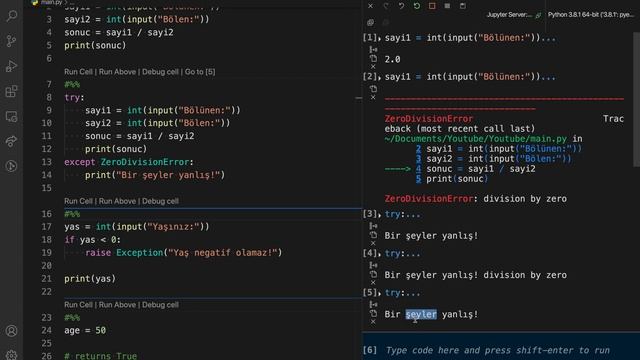
Task: Click Debug cell above line 23
Action: [160, 305]
